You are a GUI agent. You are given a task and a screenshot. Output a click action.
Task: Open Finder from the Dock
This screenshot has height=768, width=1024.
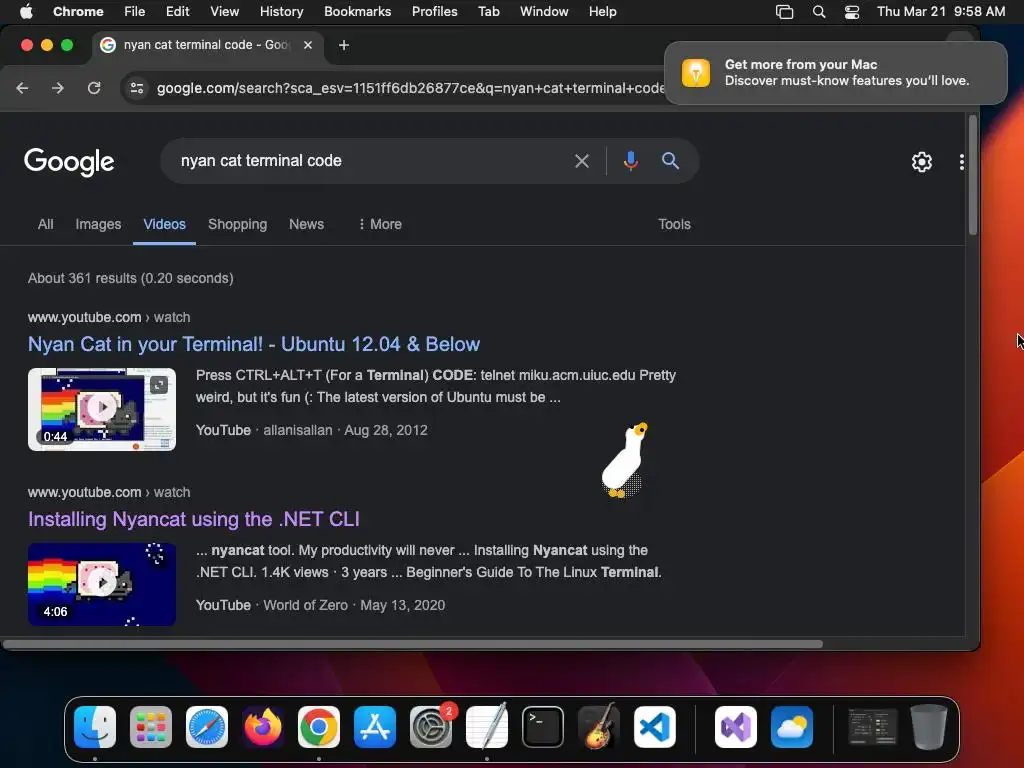(x=95, y=727)
